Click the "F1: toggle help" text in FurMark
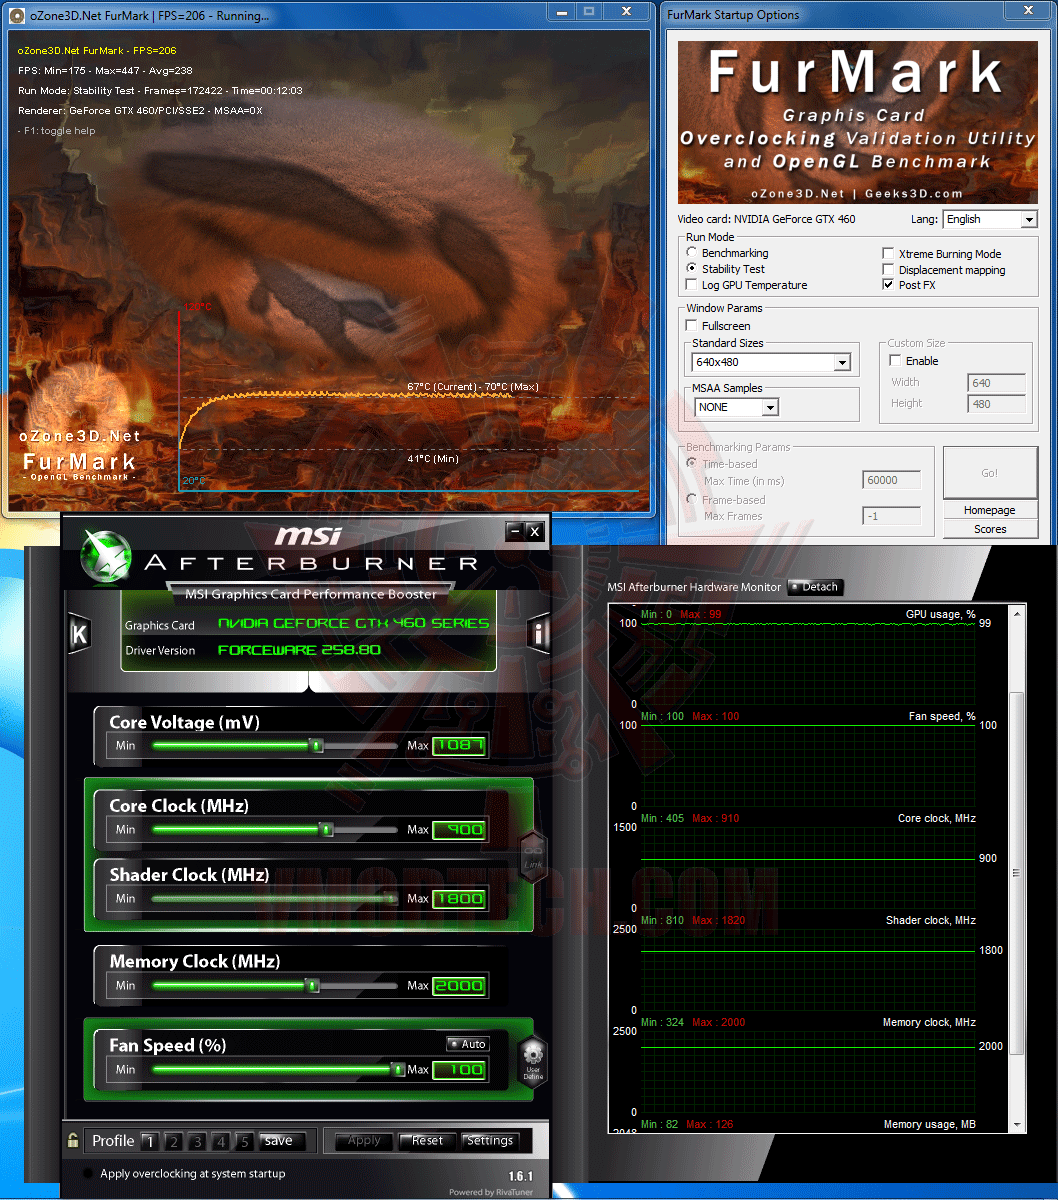1058x1200 pixels. click(57, 131)
